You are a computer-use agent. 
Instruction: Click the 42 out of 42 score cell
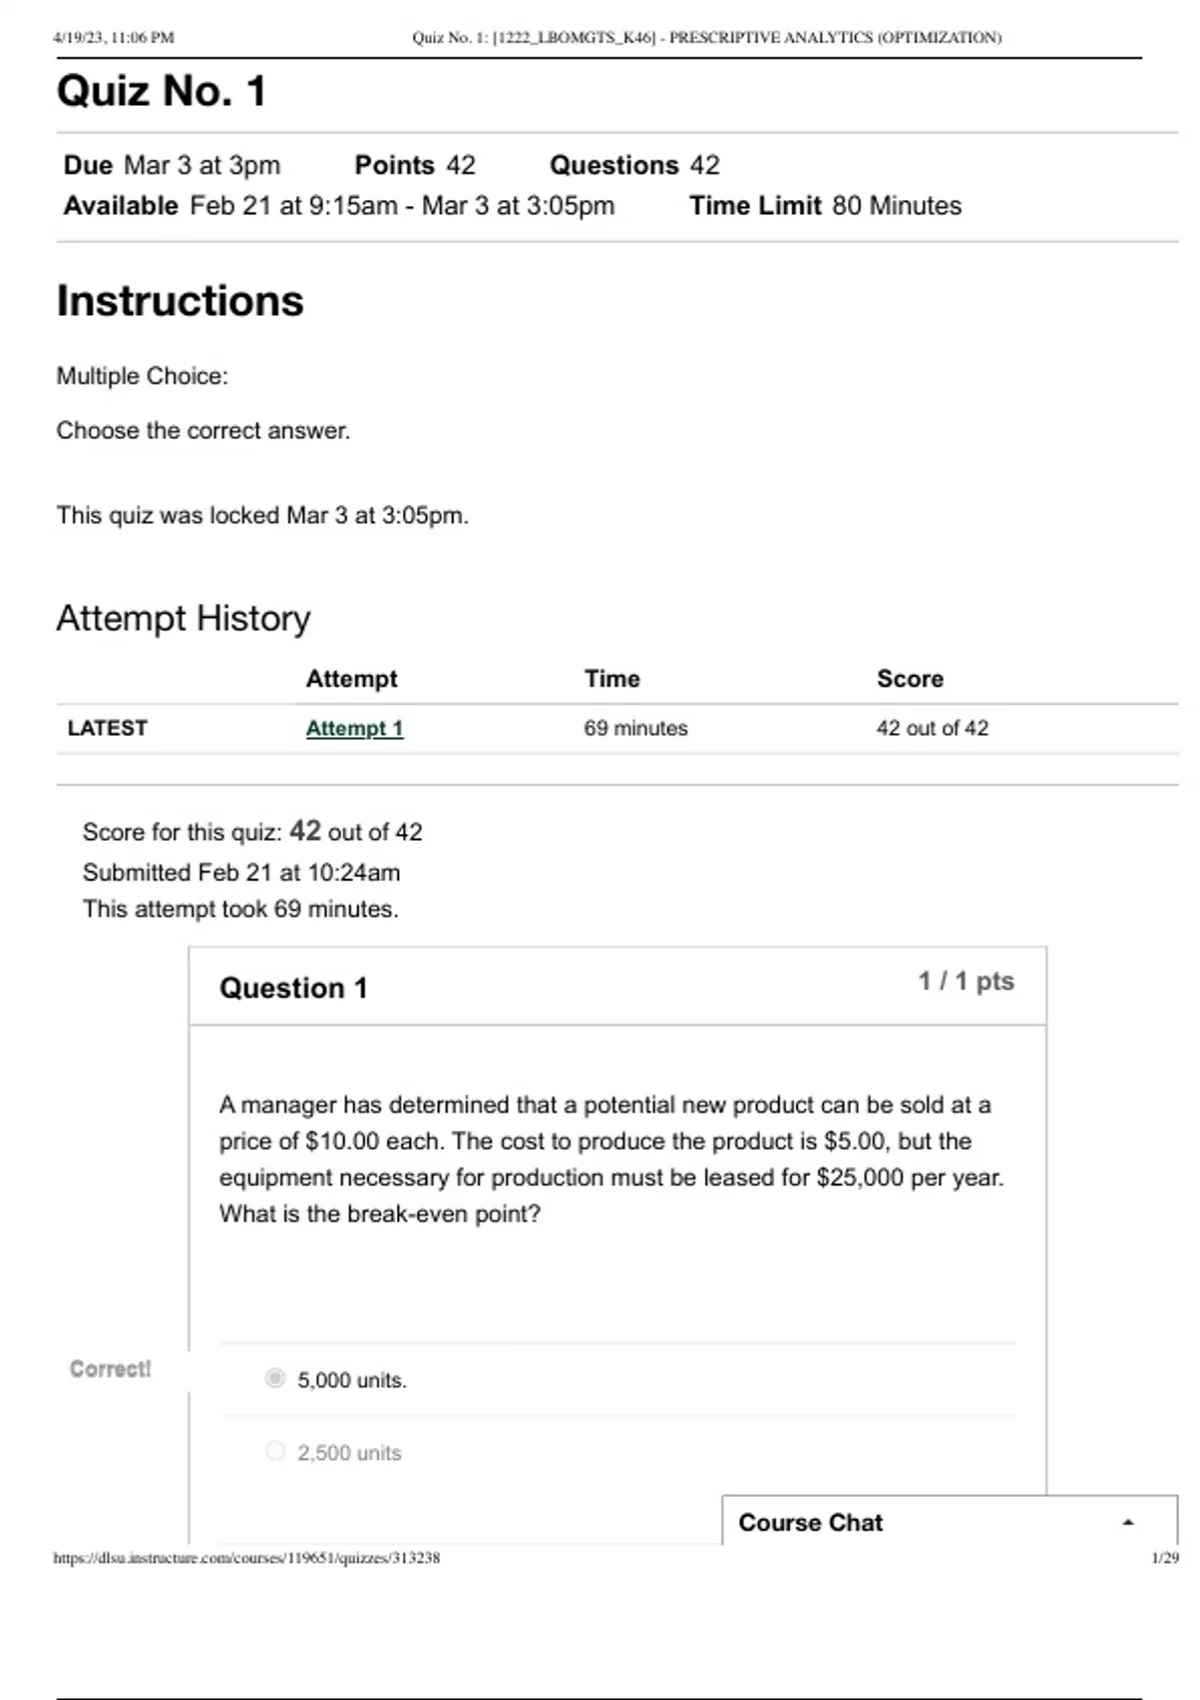pos(932,728)
